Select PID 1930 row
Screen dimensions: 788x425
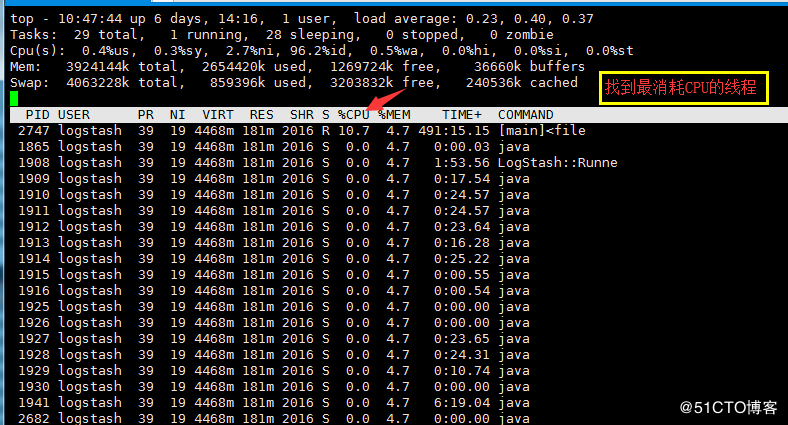click(274, 387)
